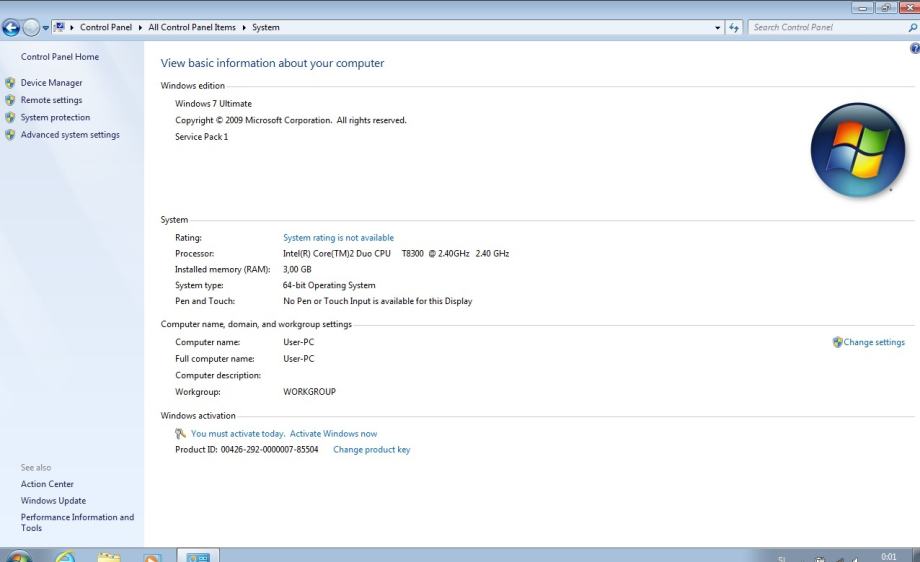Viewport: 920px width, 562px height.
Task: Focus the Search Control Panel field
Action: pyautogui.click(x=827, y=28)
